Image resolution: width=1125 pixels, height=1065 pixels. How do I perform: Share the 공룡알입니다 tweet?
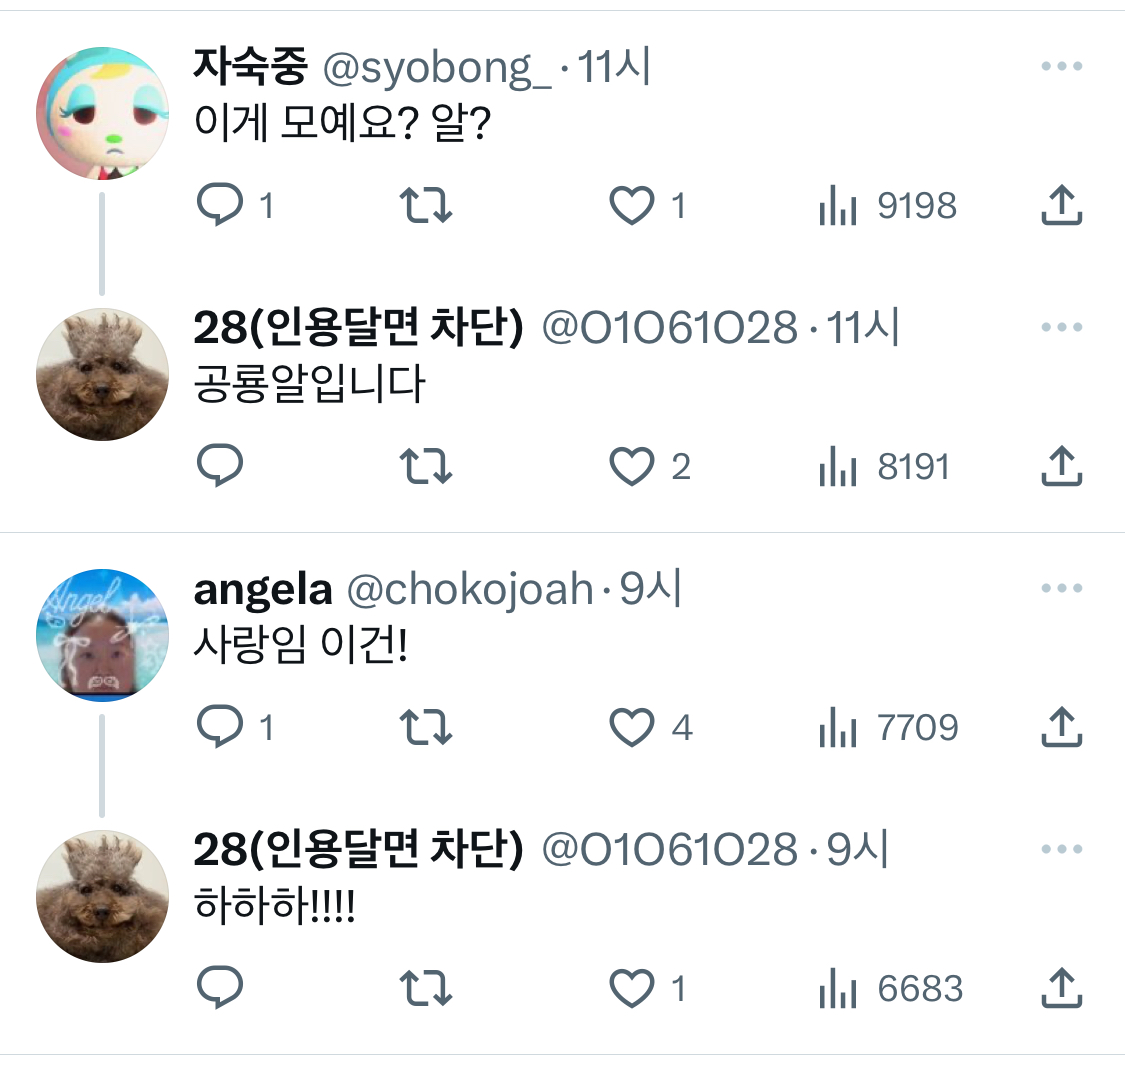click(1061, 466)
